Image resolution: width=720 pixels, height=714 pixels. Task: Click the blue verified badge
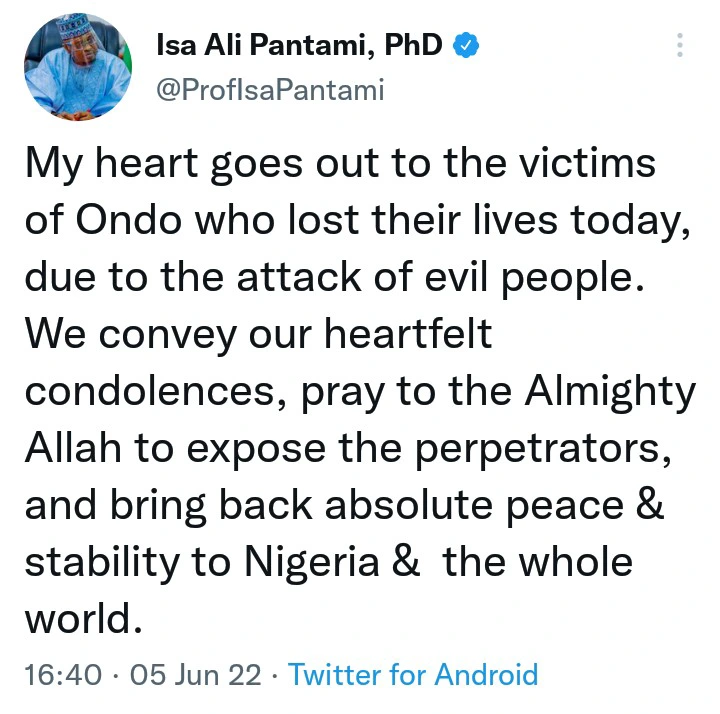pyautogui.click(x=467, y=45)
